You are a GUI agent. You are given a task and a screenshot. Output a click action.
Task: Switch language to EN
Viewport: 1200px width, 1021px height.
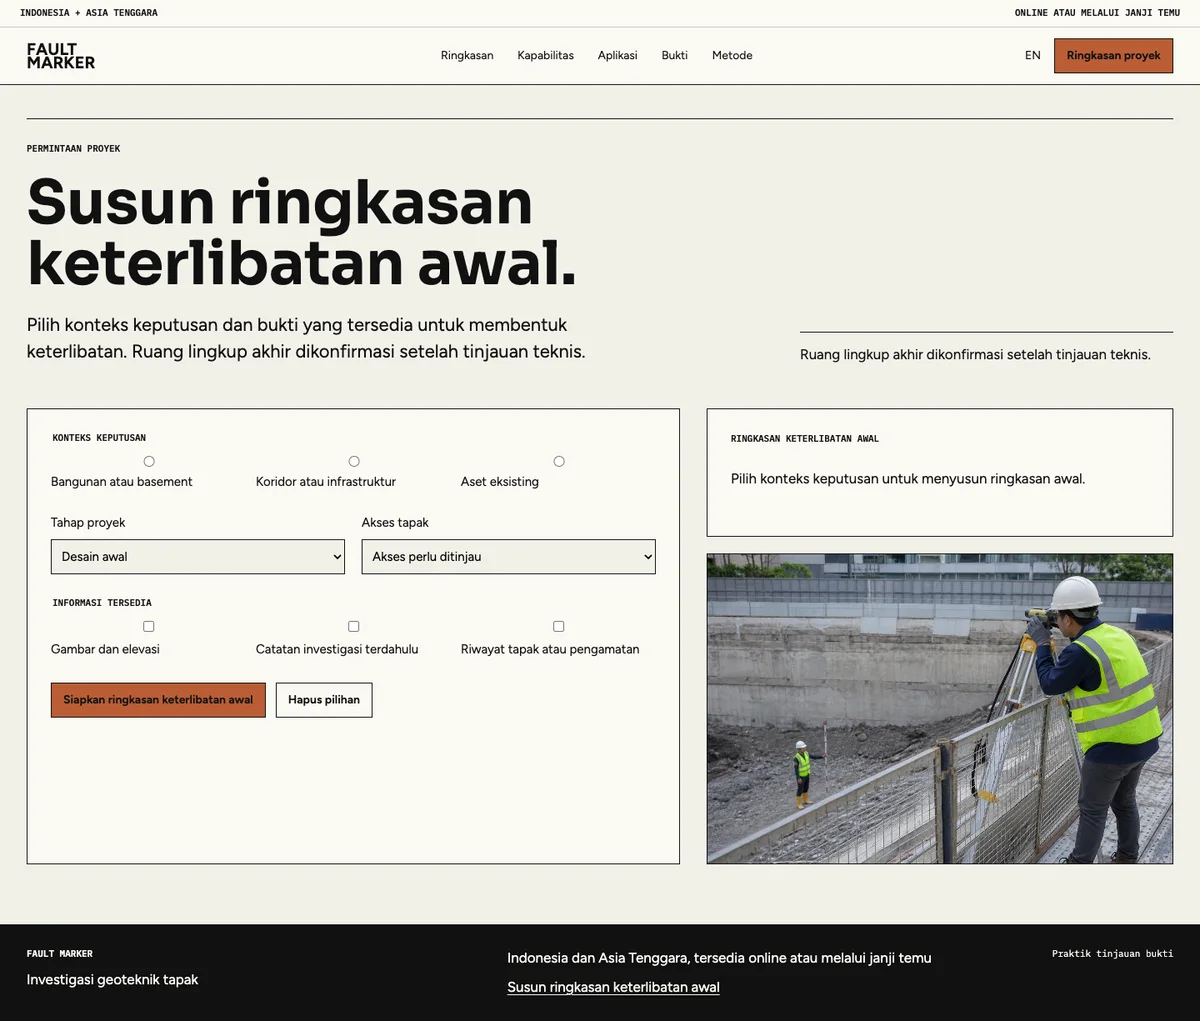1033,56
